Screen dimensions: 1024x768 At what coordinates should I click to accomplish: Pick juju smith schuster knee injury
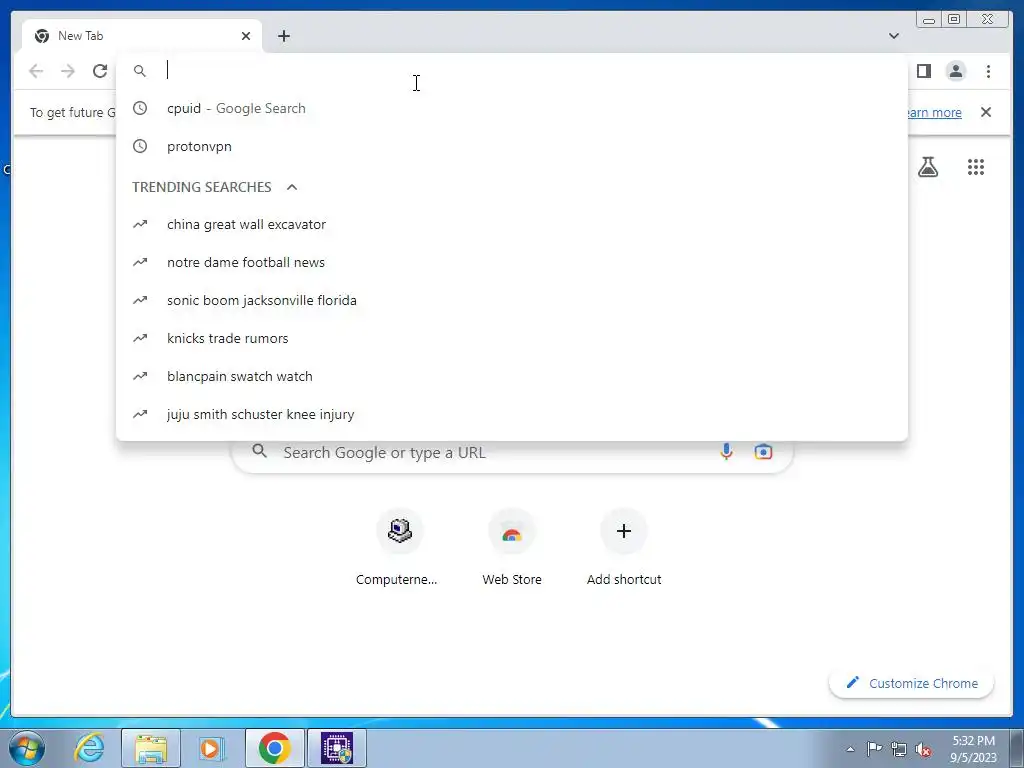[x=511, y=414]
